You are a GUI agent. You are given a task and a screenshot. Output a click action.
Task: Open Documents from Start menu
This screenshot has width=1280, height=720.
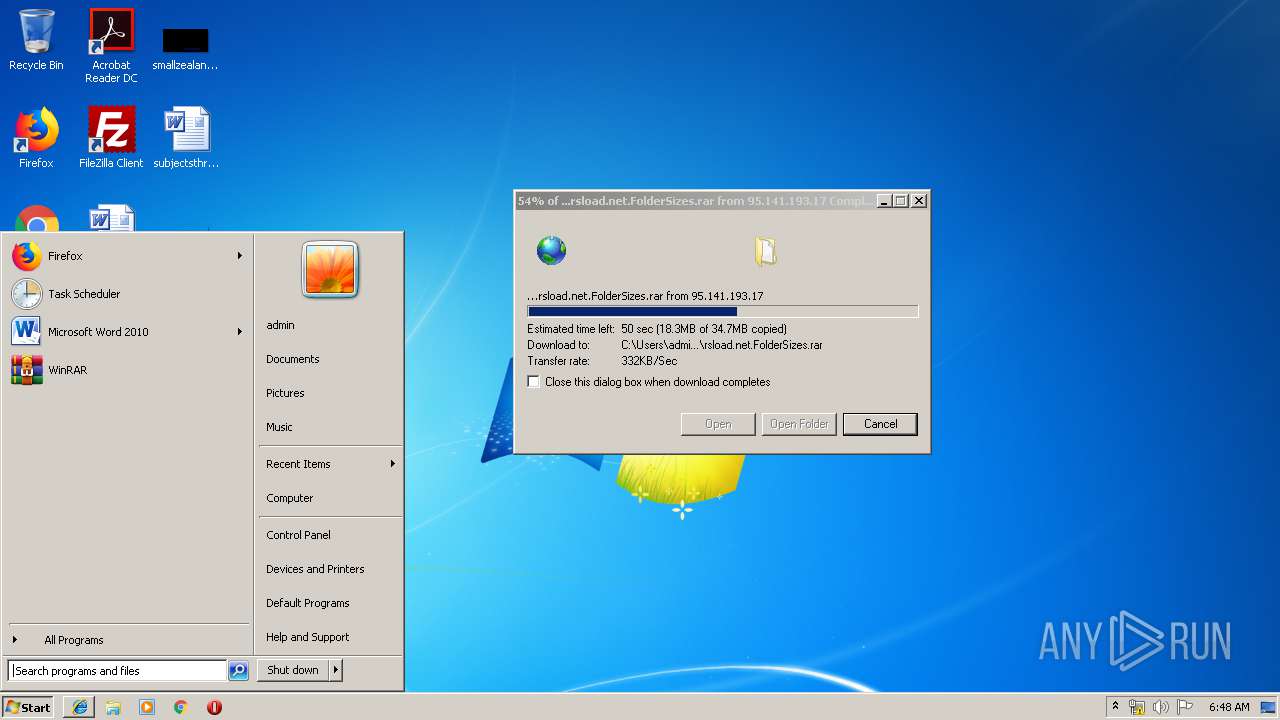coord(293,359)
